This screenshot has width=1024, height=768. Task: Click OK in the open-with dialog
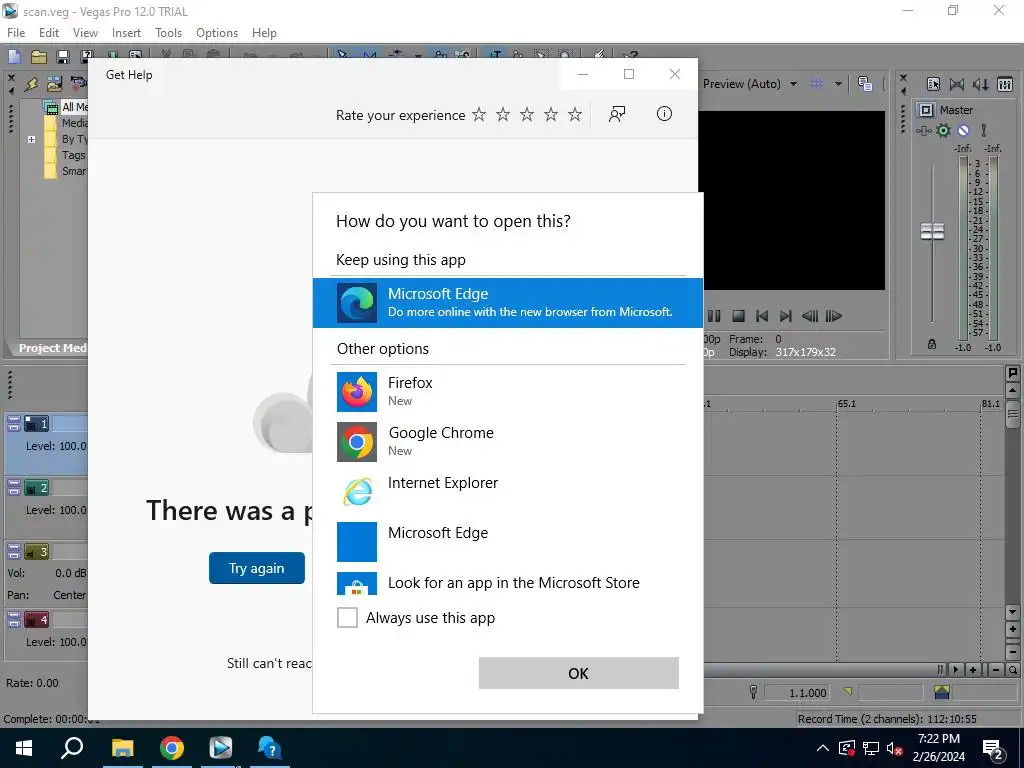[x=579, y=673]
